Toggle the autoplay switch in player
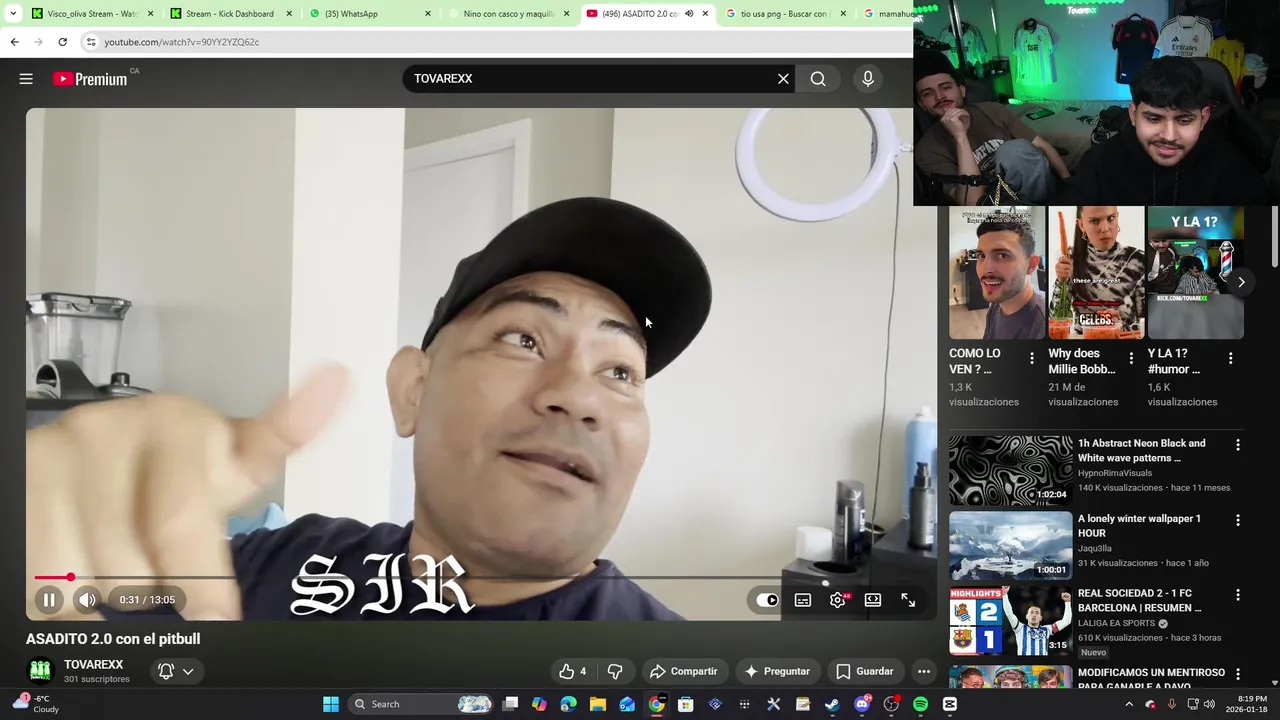1280x720 pixels. tap(767, 600)
